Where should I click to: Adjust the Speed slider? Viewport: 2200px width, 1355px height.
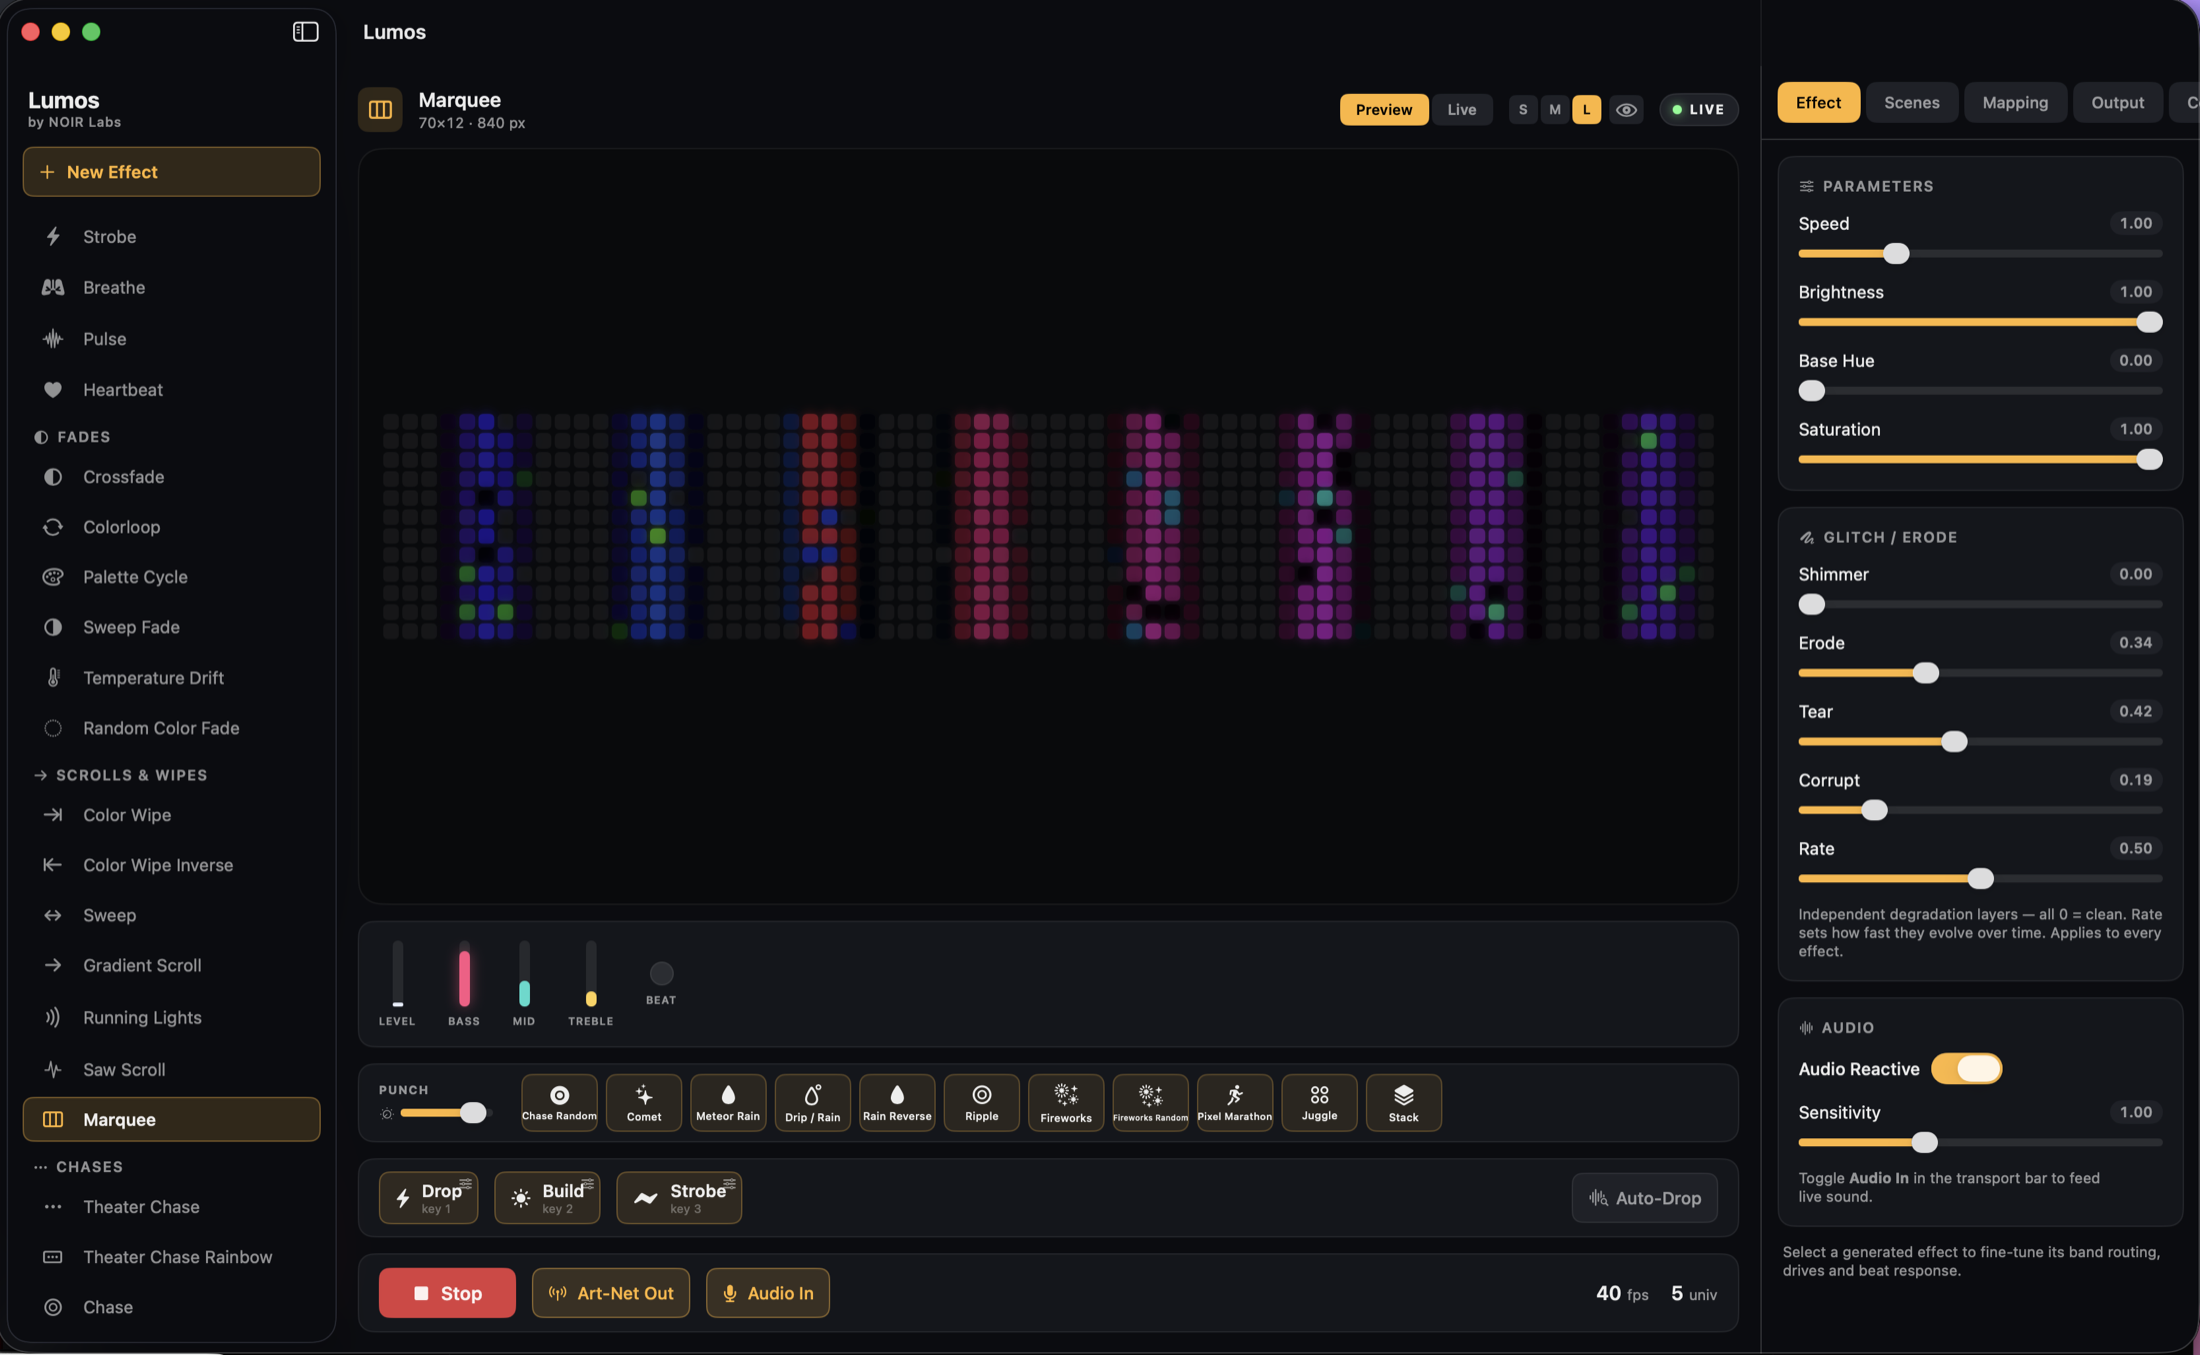(x=1980, y=253)
